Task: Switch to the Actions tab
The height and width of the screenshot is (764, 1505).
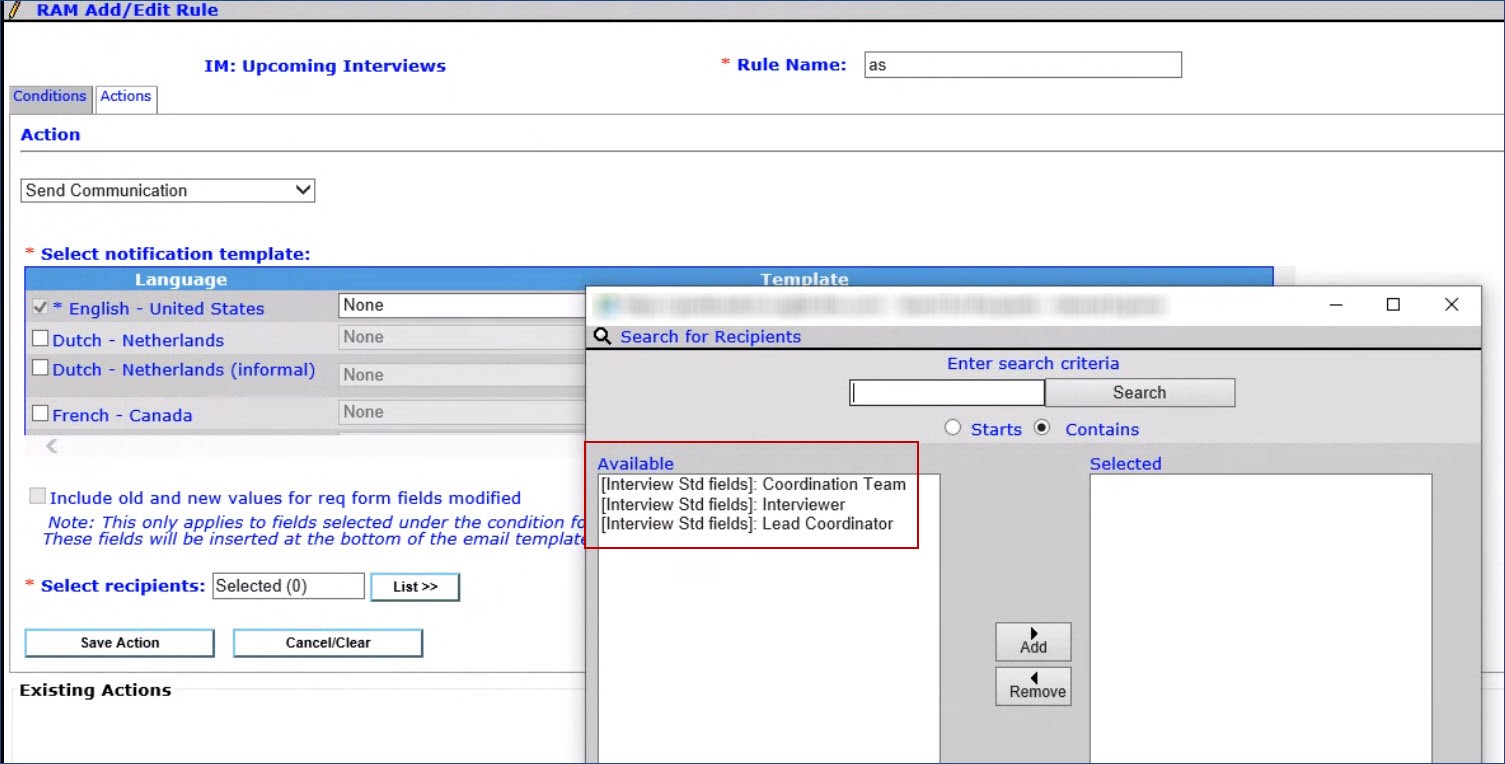Action: 126,97
